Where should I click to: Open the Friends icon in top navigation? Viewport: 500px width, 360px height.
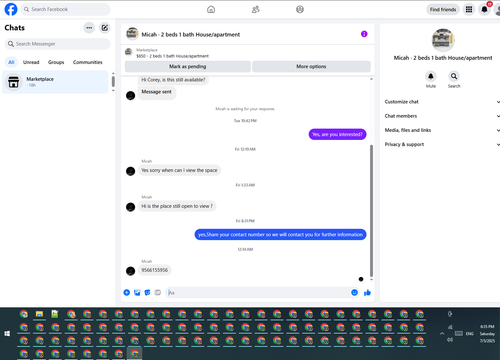[x=256, y=9]
